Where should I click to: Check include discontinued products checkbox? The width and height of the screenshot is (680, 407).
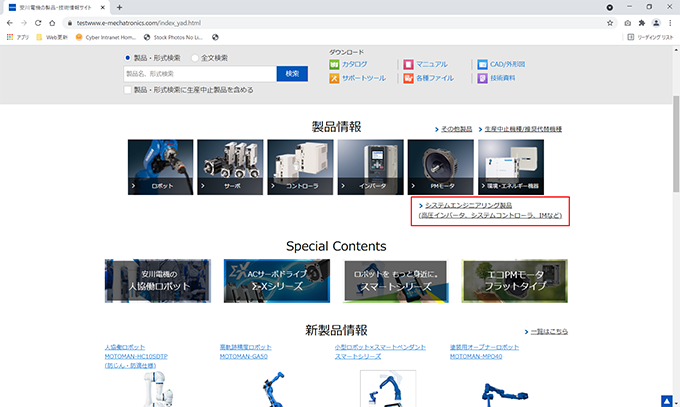(128, 90)
